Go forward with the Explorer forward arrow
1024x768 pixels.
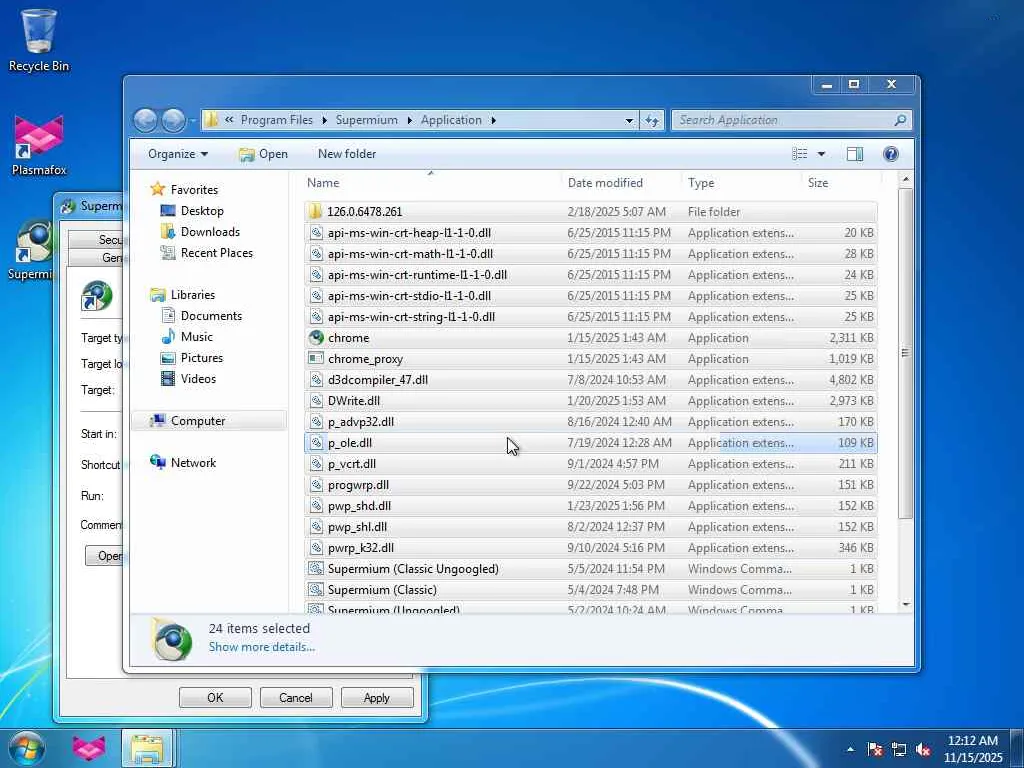click(172, 120)
